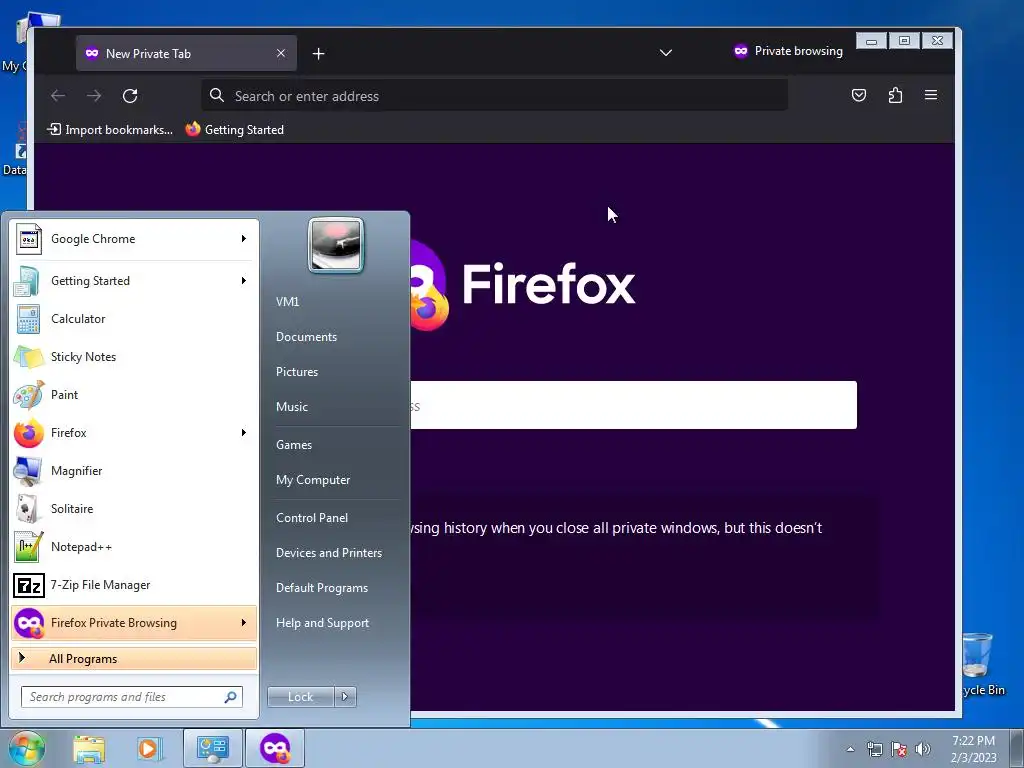Open My Computer from Start menu
1024x768 pixels.
click(313, 480)
